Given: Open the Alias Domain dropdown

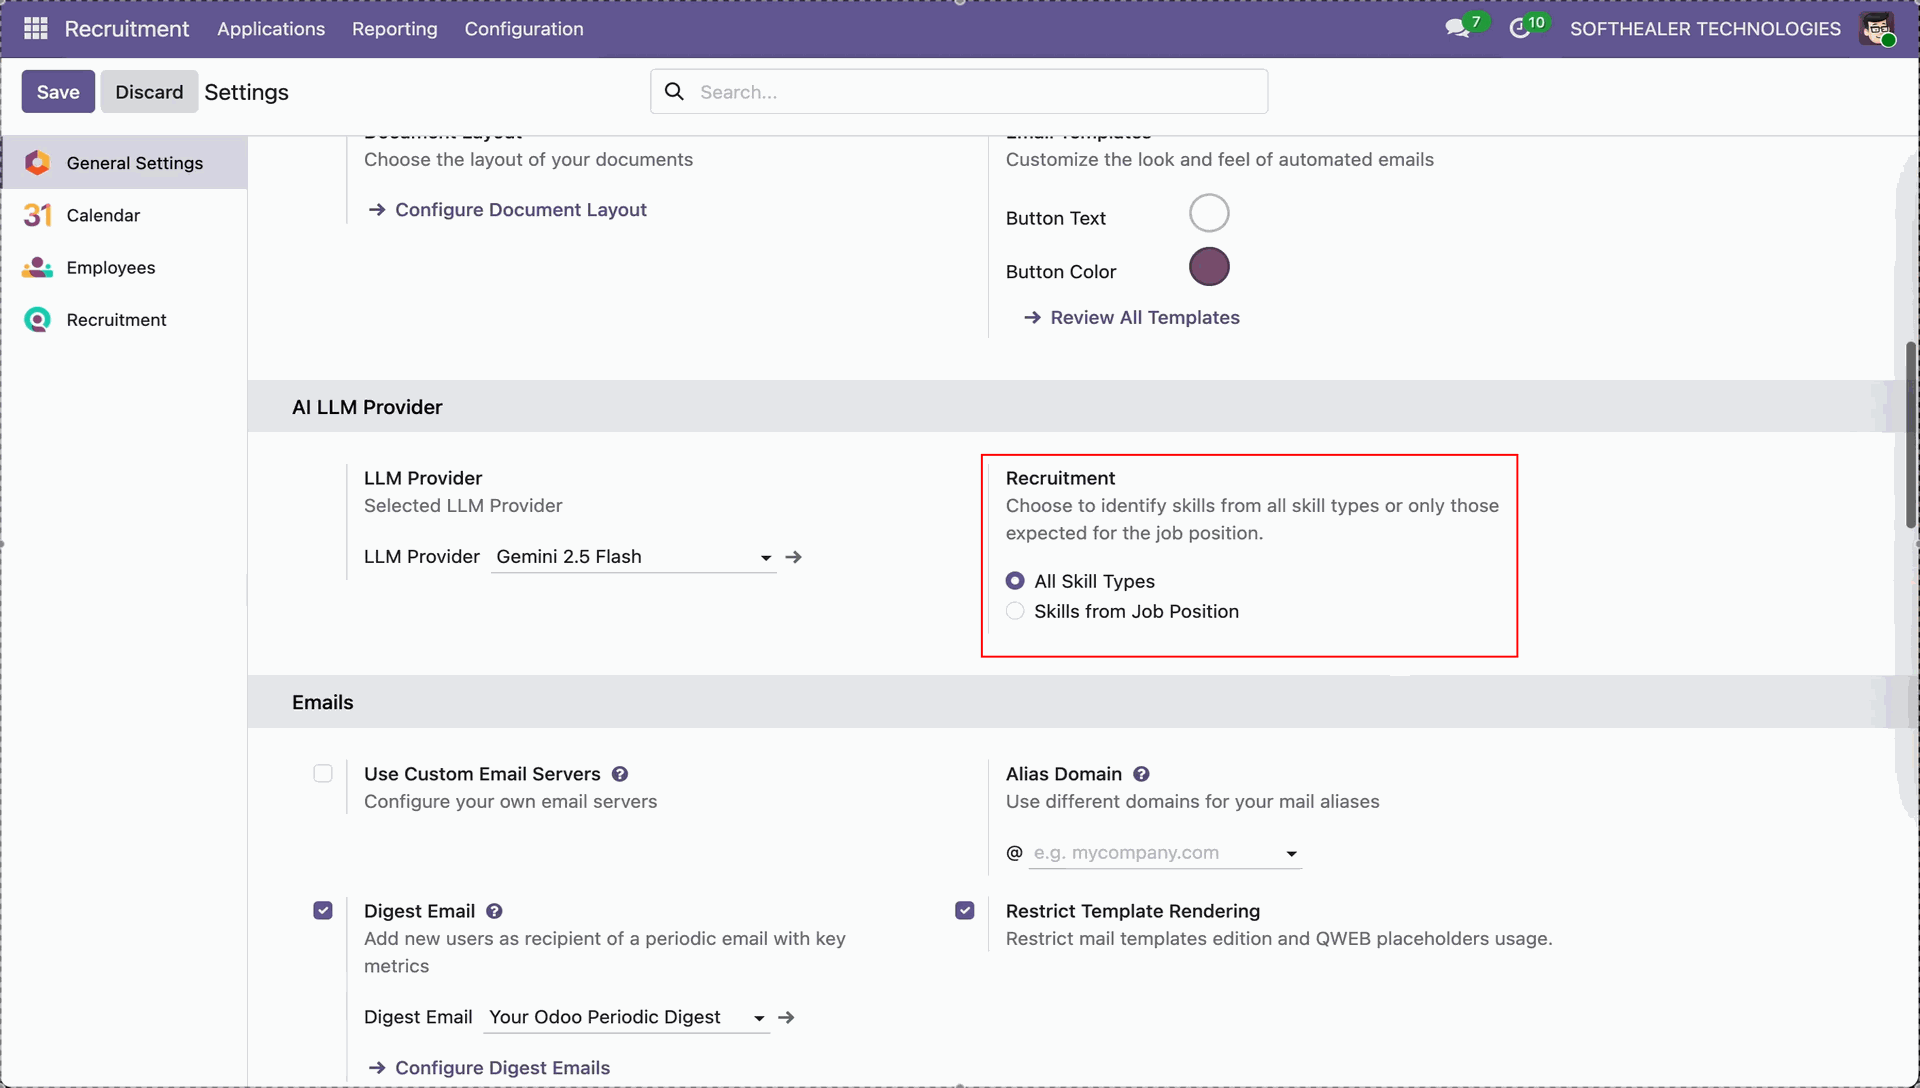Looking at the screenshot, I should coord(1291,854).
